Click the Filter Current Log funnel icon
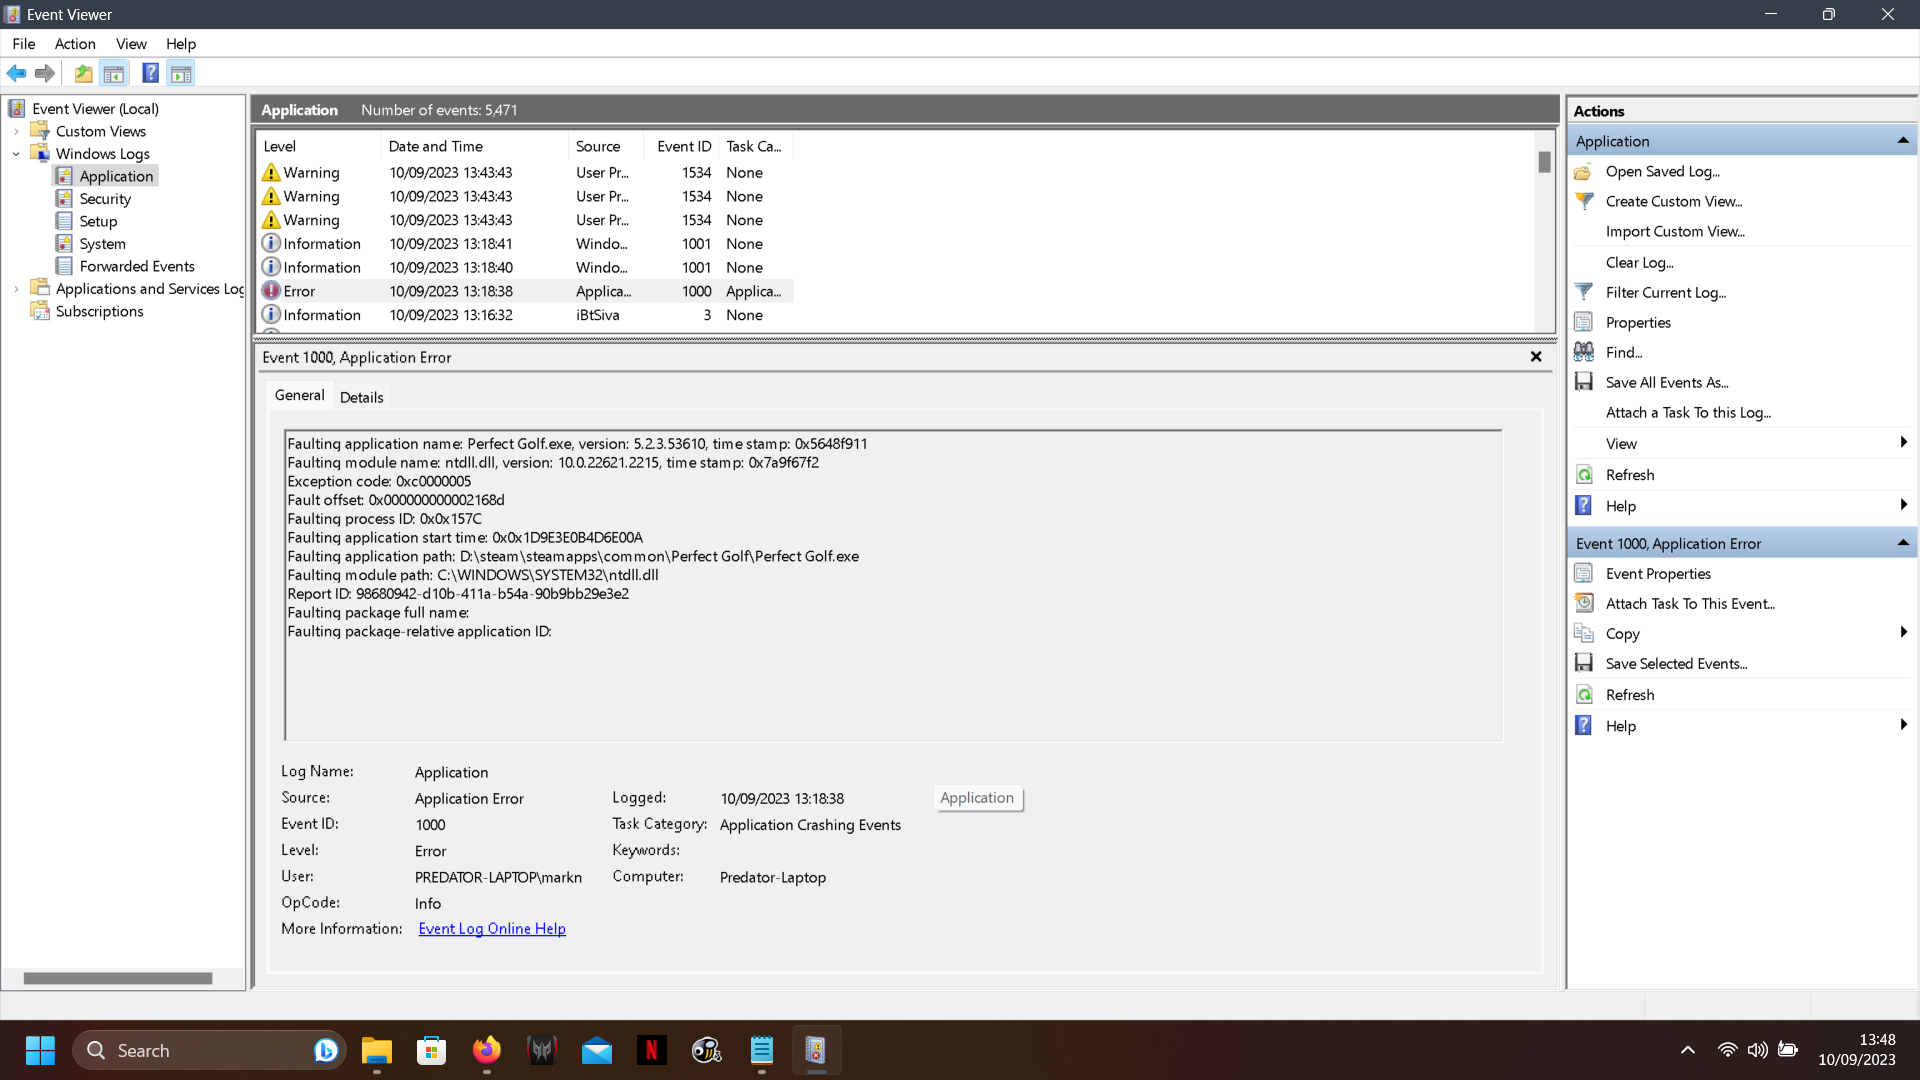Viewport: 1920px width, 1080px height. point(1584,292)
